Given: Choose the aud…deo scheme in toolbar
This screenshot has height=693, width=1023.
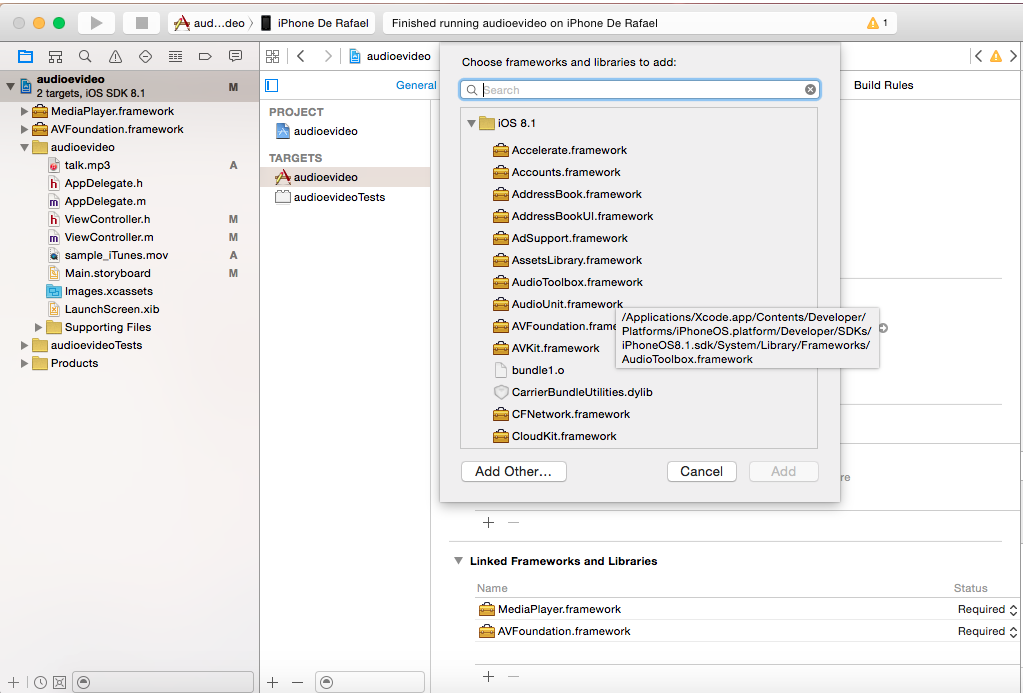Looking at the screenshot, I should (209, 23).
